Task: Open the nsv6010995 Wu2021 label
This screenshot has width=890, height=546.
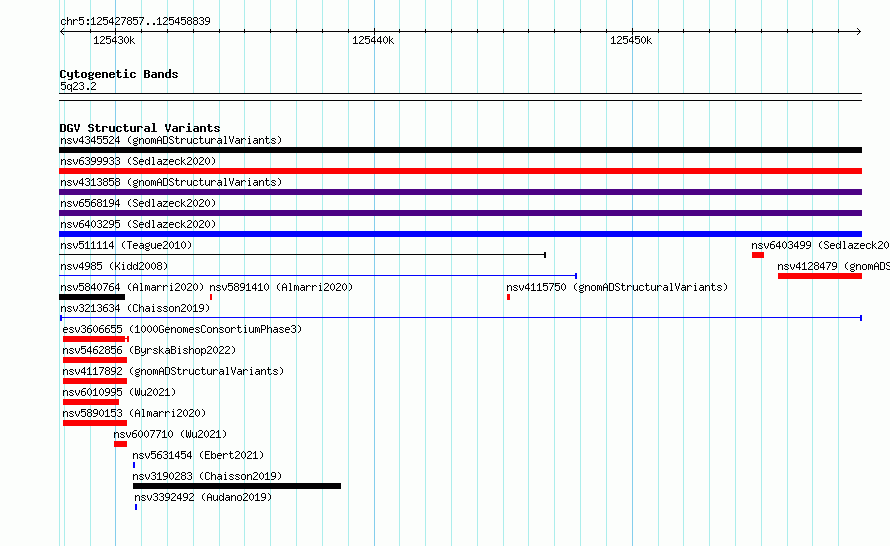Action: pyautogui.click(x=119, y=392)
